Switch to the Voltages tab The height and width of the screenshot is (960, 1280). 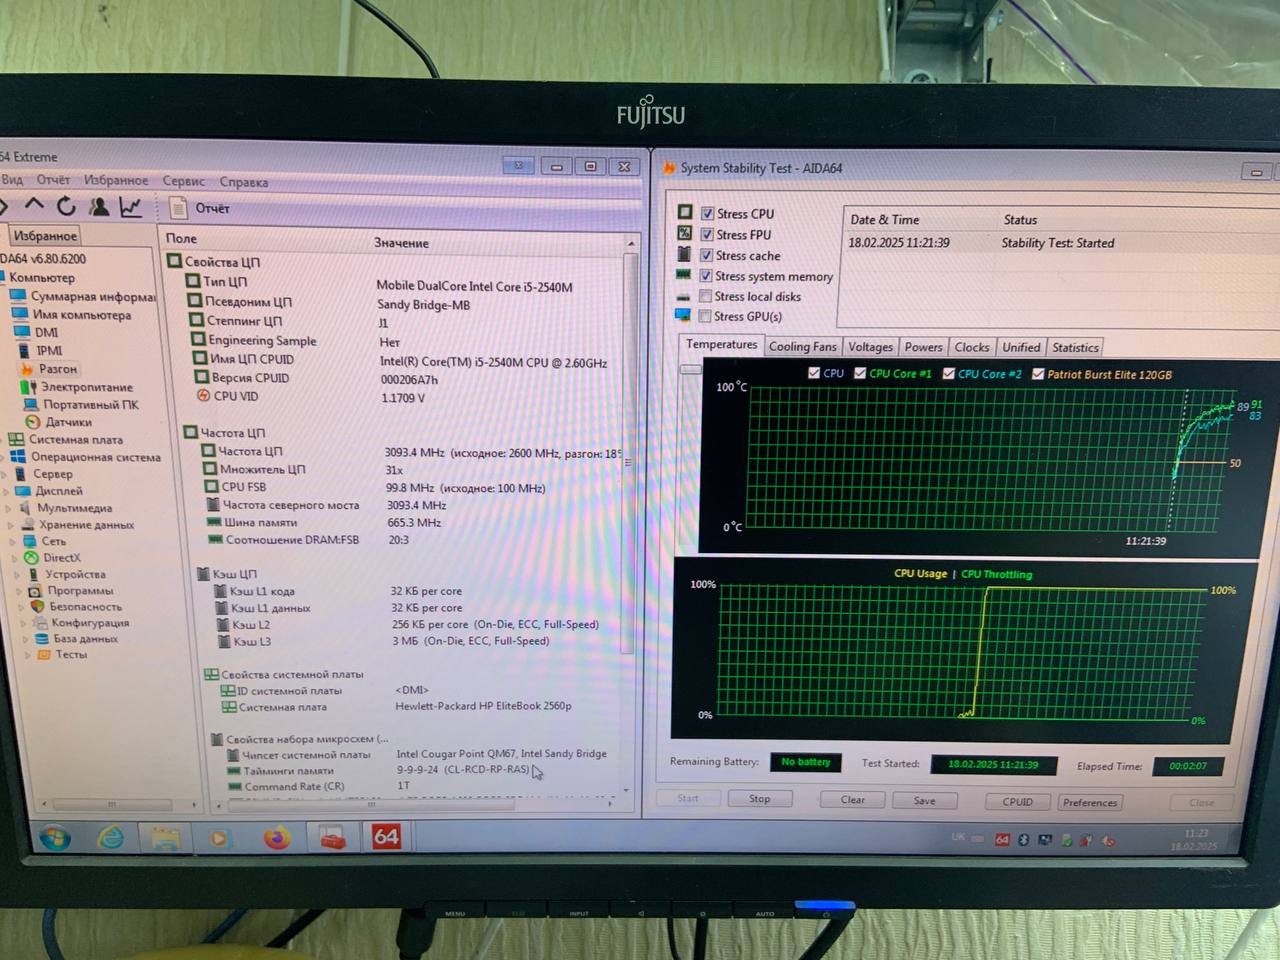click(870, 347)
